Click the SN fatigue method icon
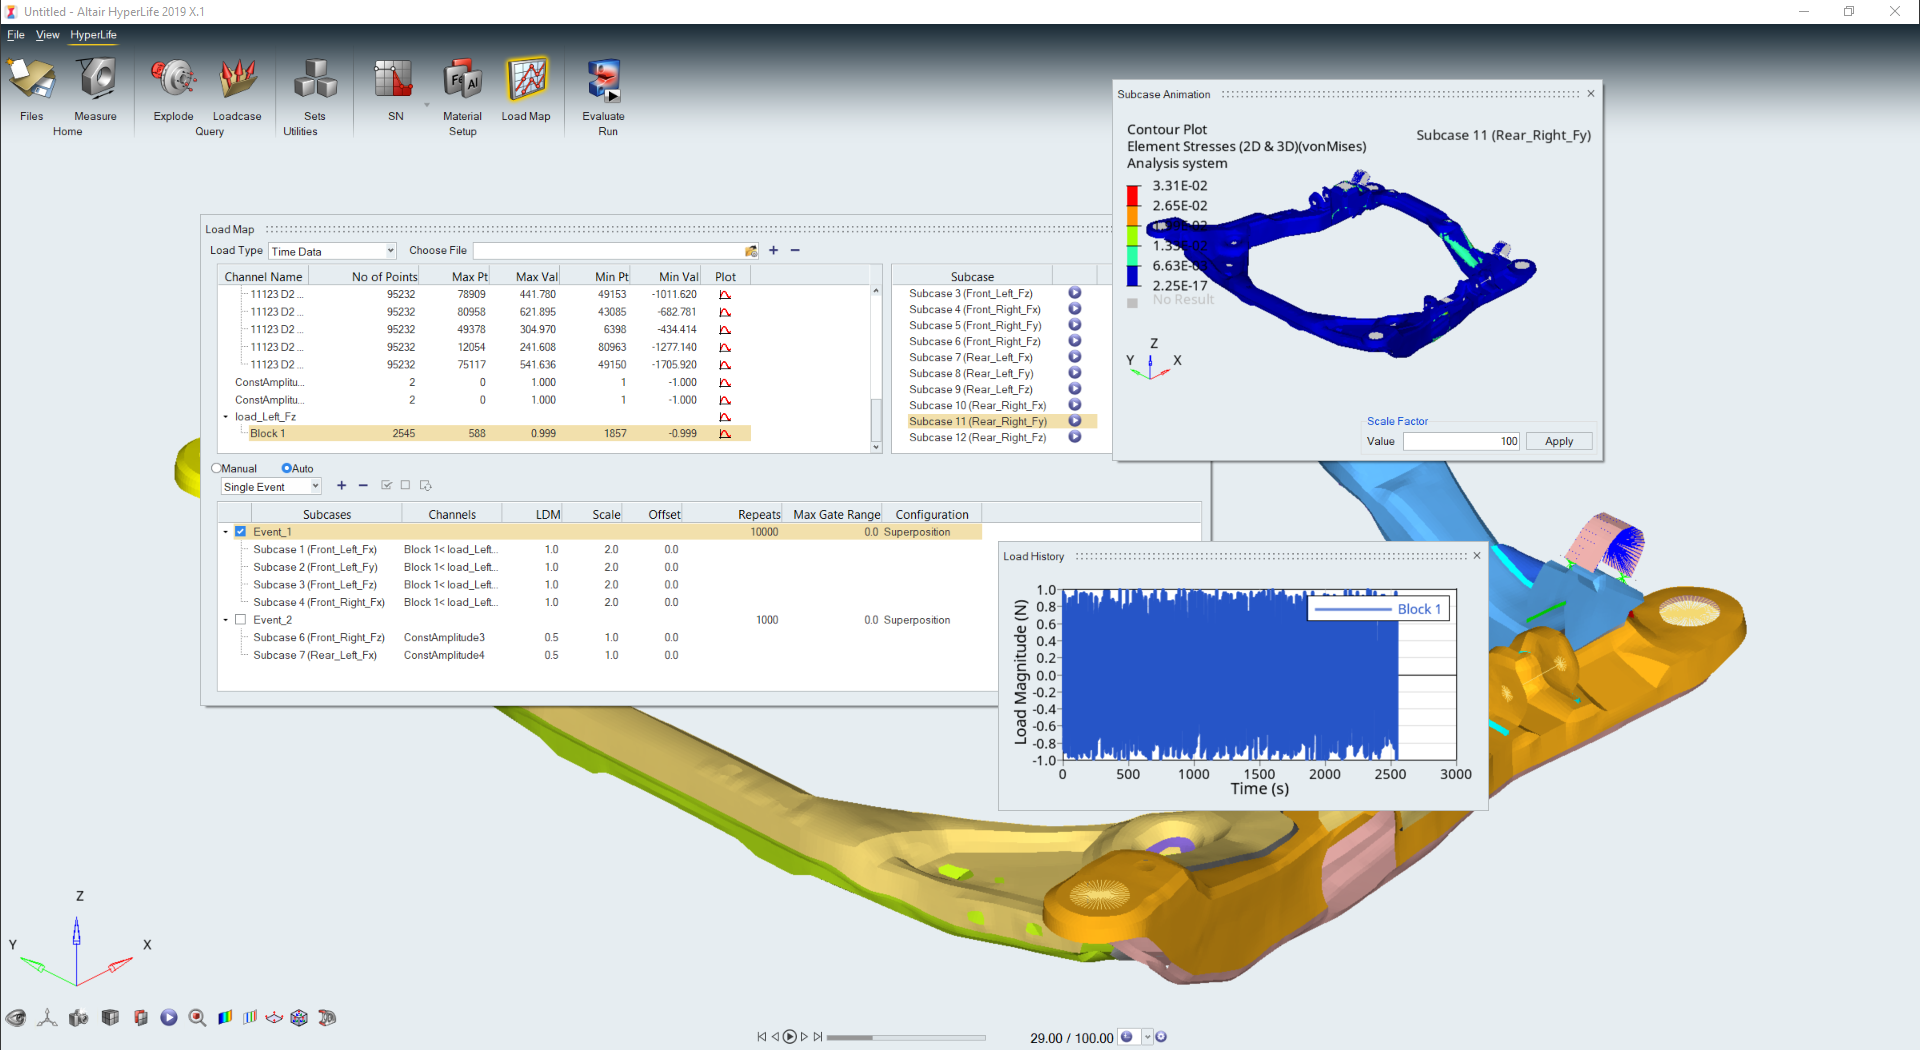 click(x=395, y=80)
